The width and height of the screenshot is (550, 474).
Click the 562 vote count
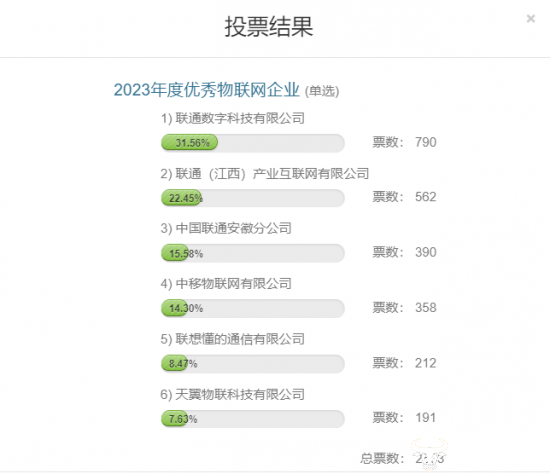[426, 197]
